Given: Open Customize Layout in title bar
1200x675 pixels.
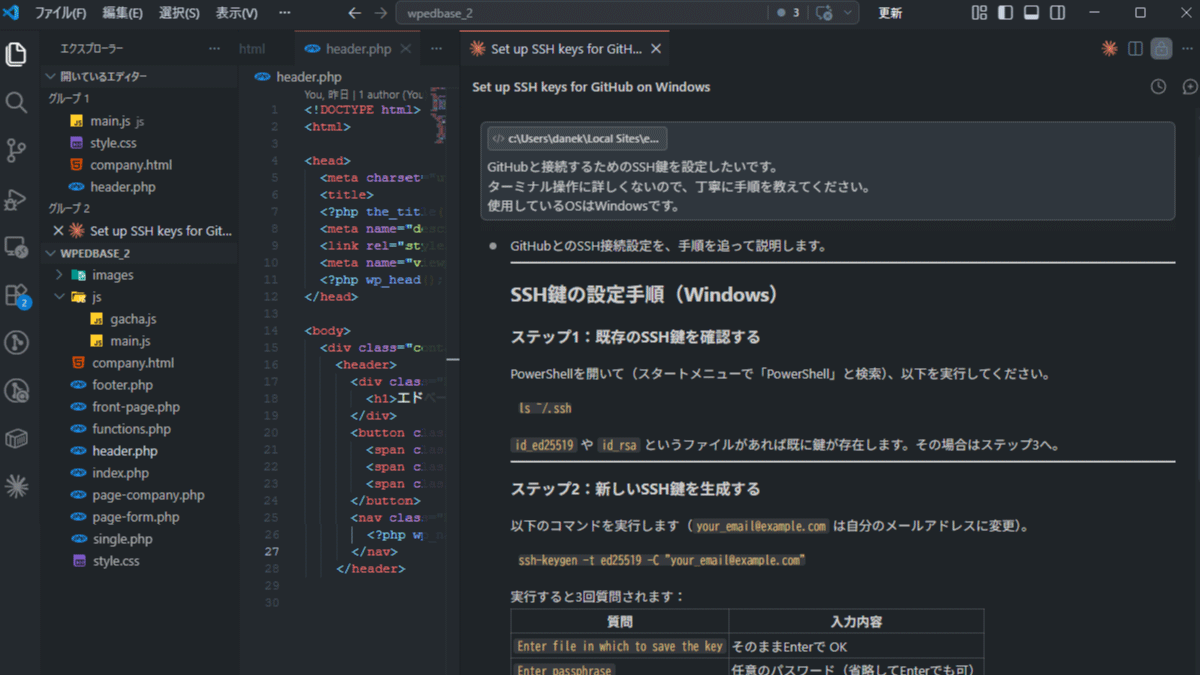Looking at the screenshot, I should click(x=980, y=13).
